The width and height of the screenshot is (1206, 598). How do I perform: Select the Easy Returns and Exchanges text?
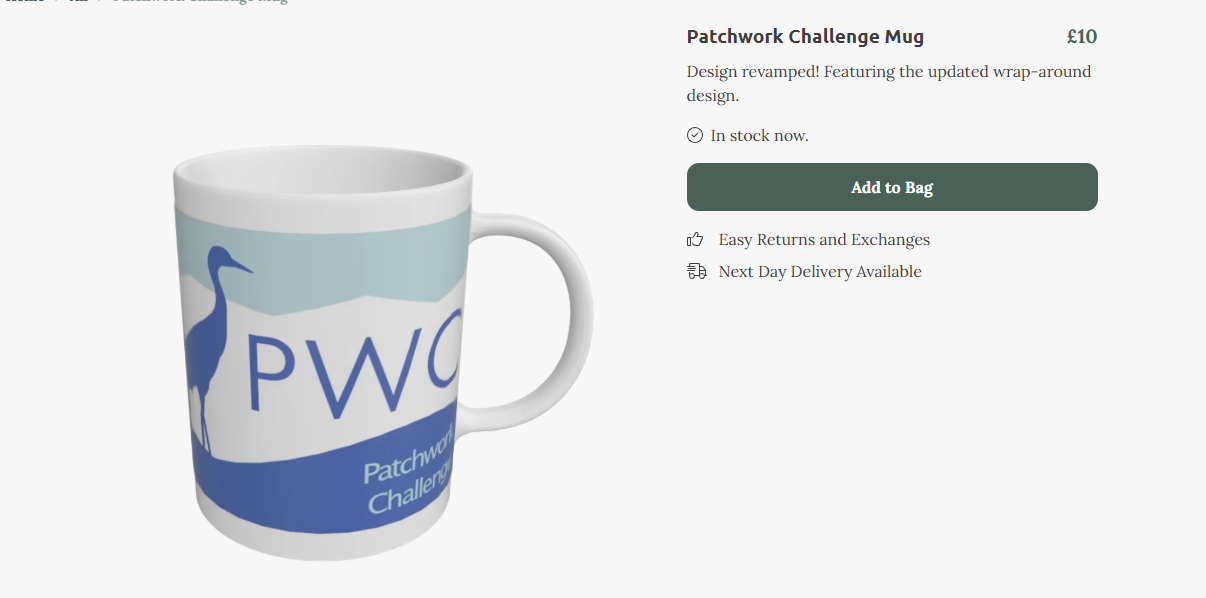click(824, 240)
